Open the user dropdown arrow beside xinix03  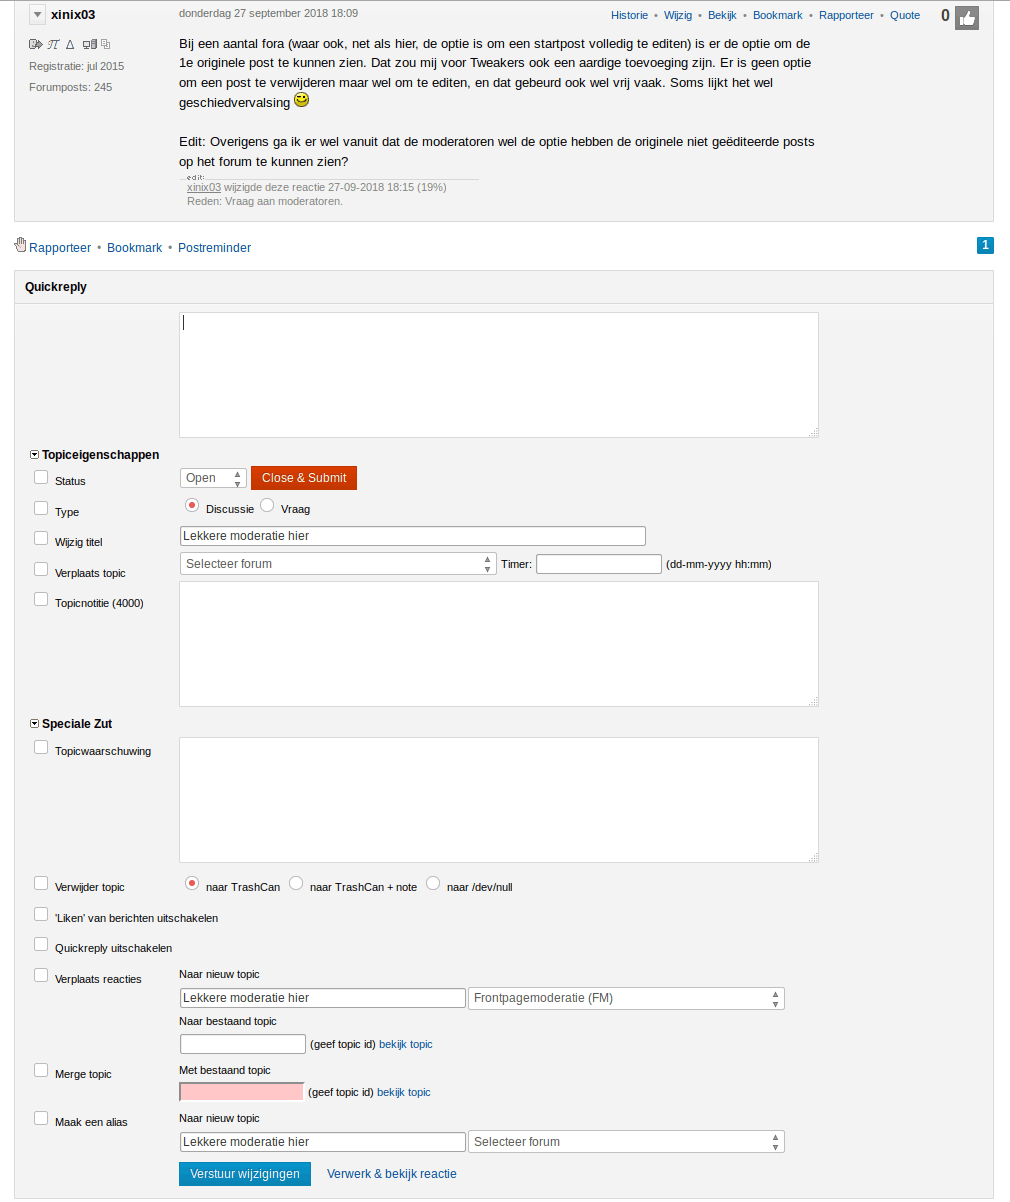tap(37, 15)
